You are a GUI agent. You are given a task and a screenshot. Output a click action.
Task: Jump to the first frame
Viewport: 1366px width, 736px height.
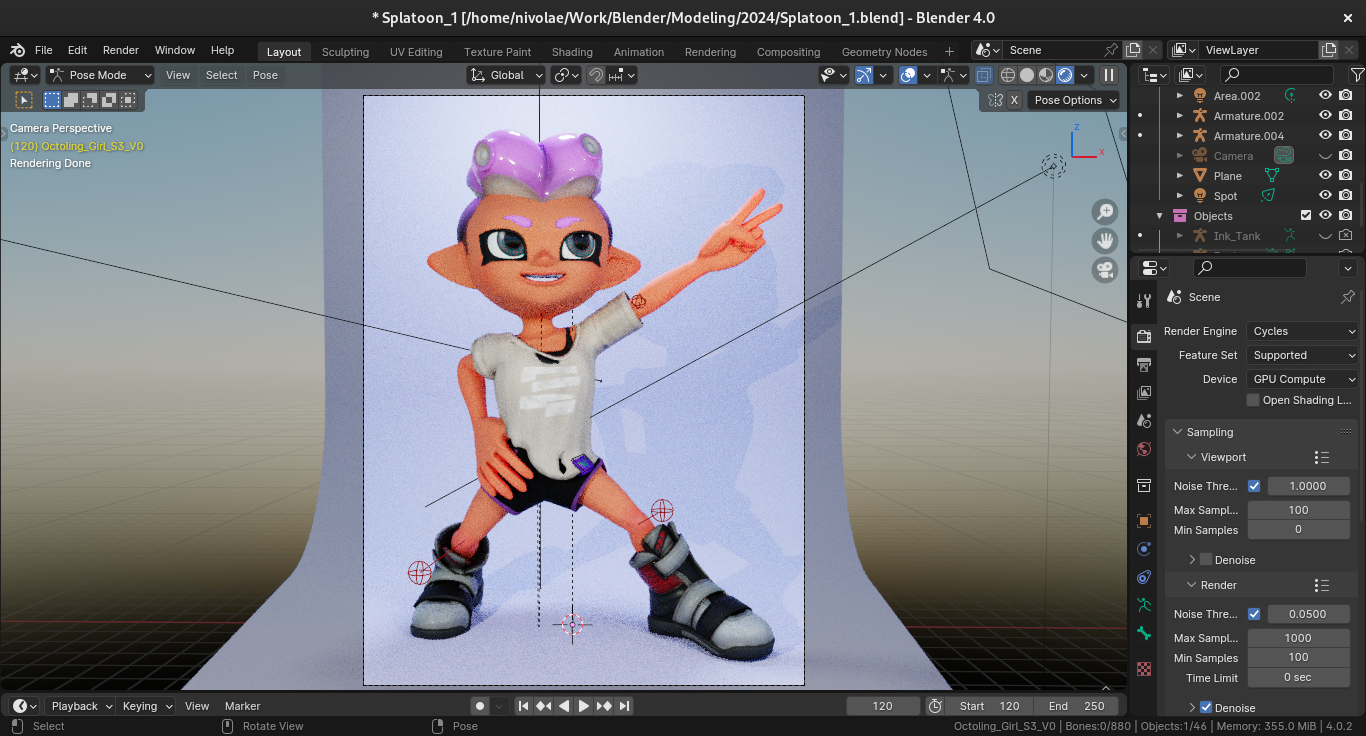click(x=523, y=706)
